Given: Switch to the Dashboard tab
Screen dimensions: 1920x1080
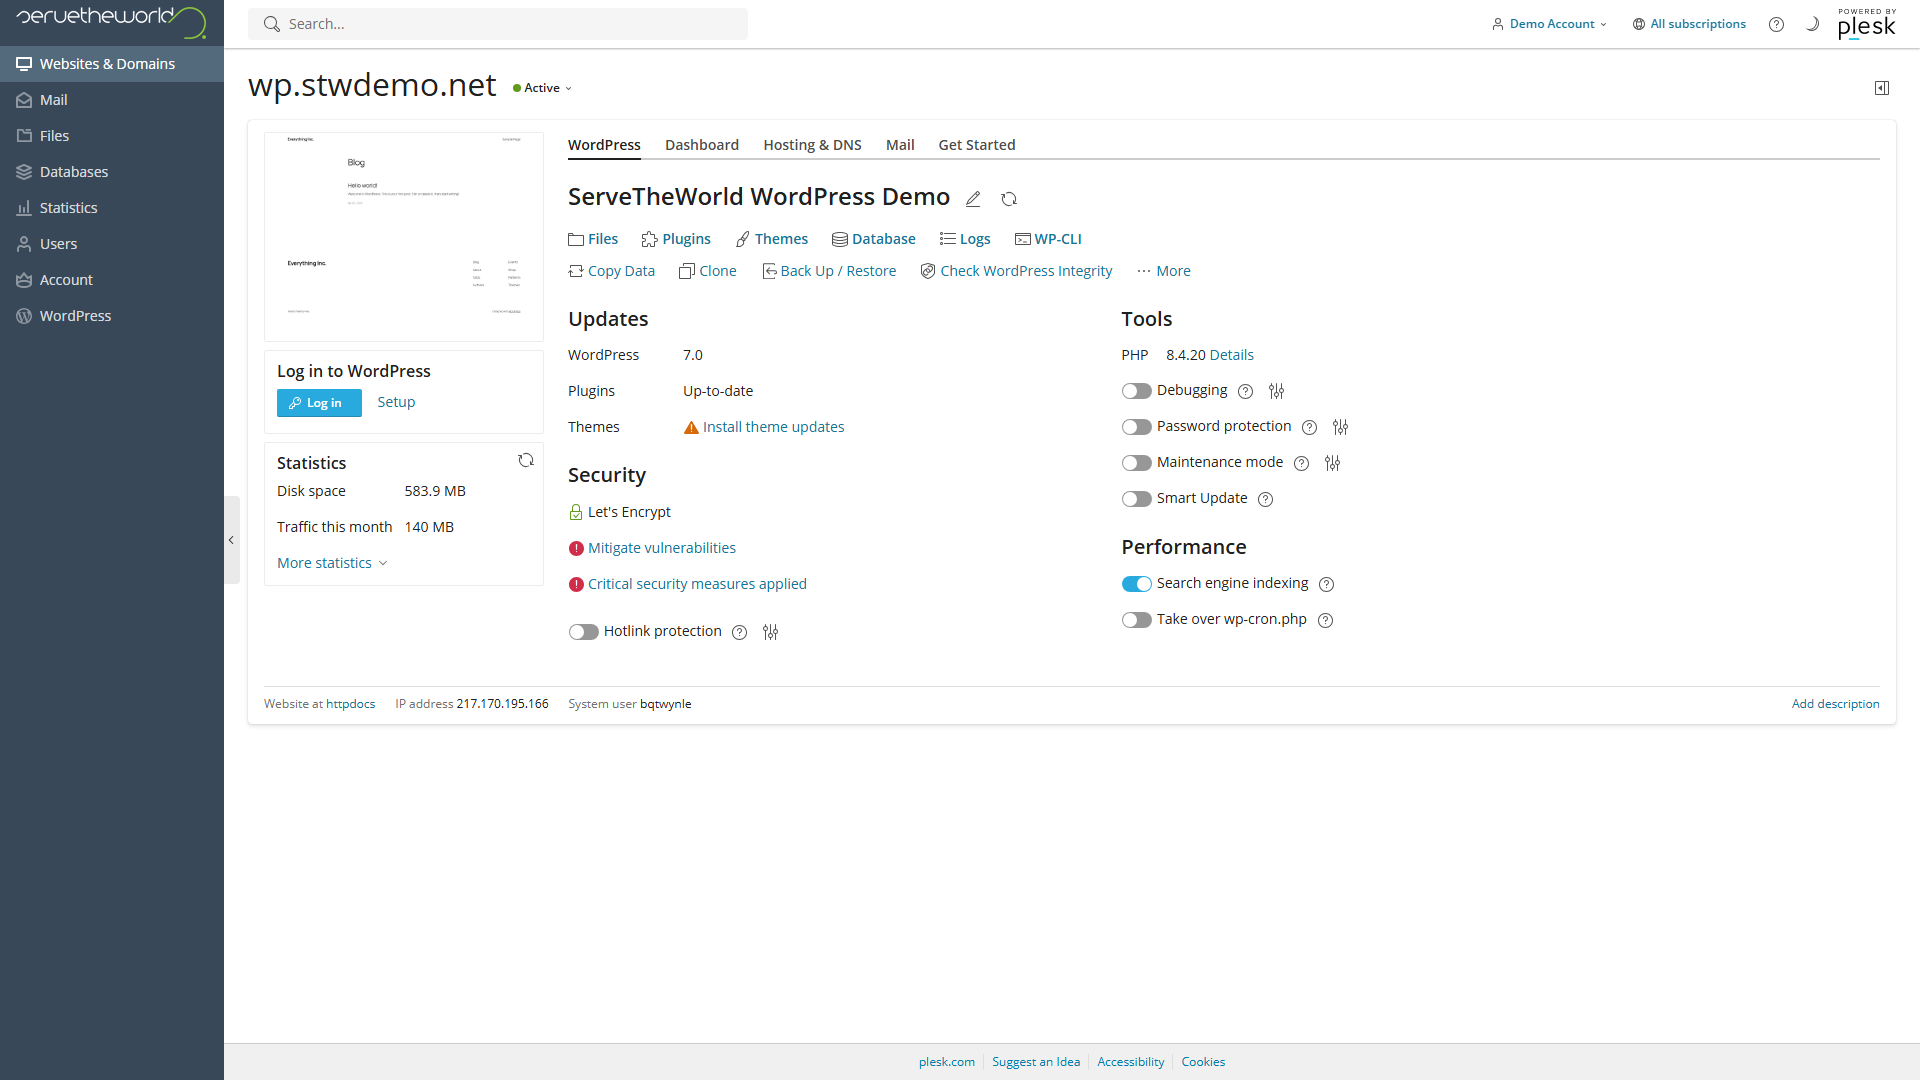Looking at the screenshot, I should (x=702, y=145).
